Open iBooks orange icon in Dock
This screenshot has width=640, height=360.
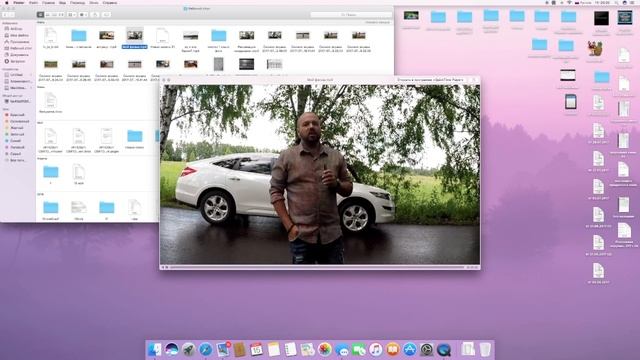[x=393, y=349]
